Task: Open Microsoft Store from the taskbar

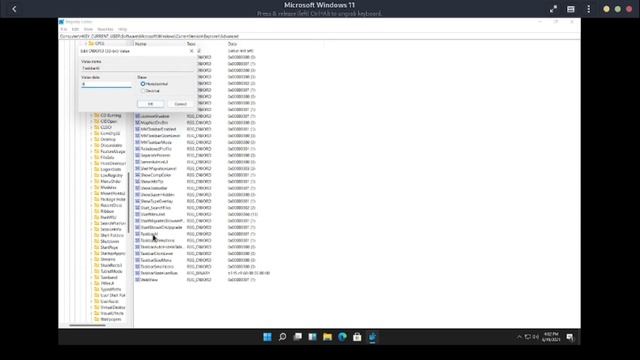Action: point(357,337)
